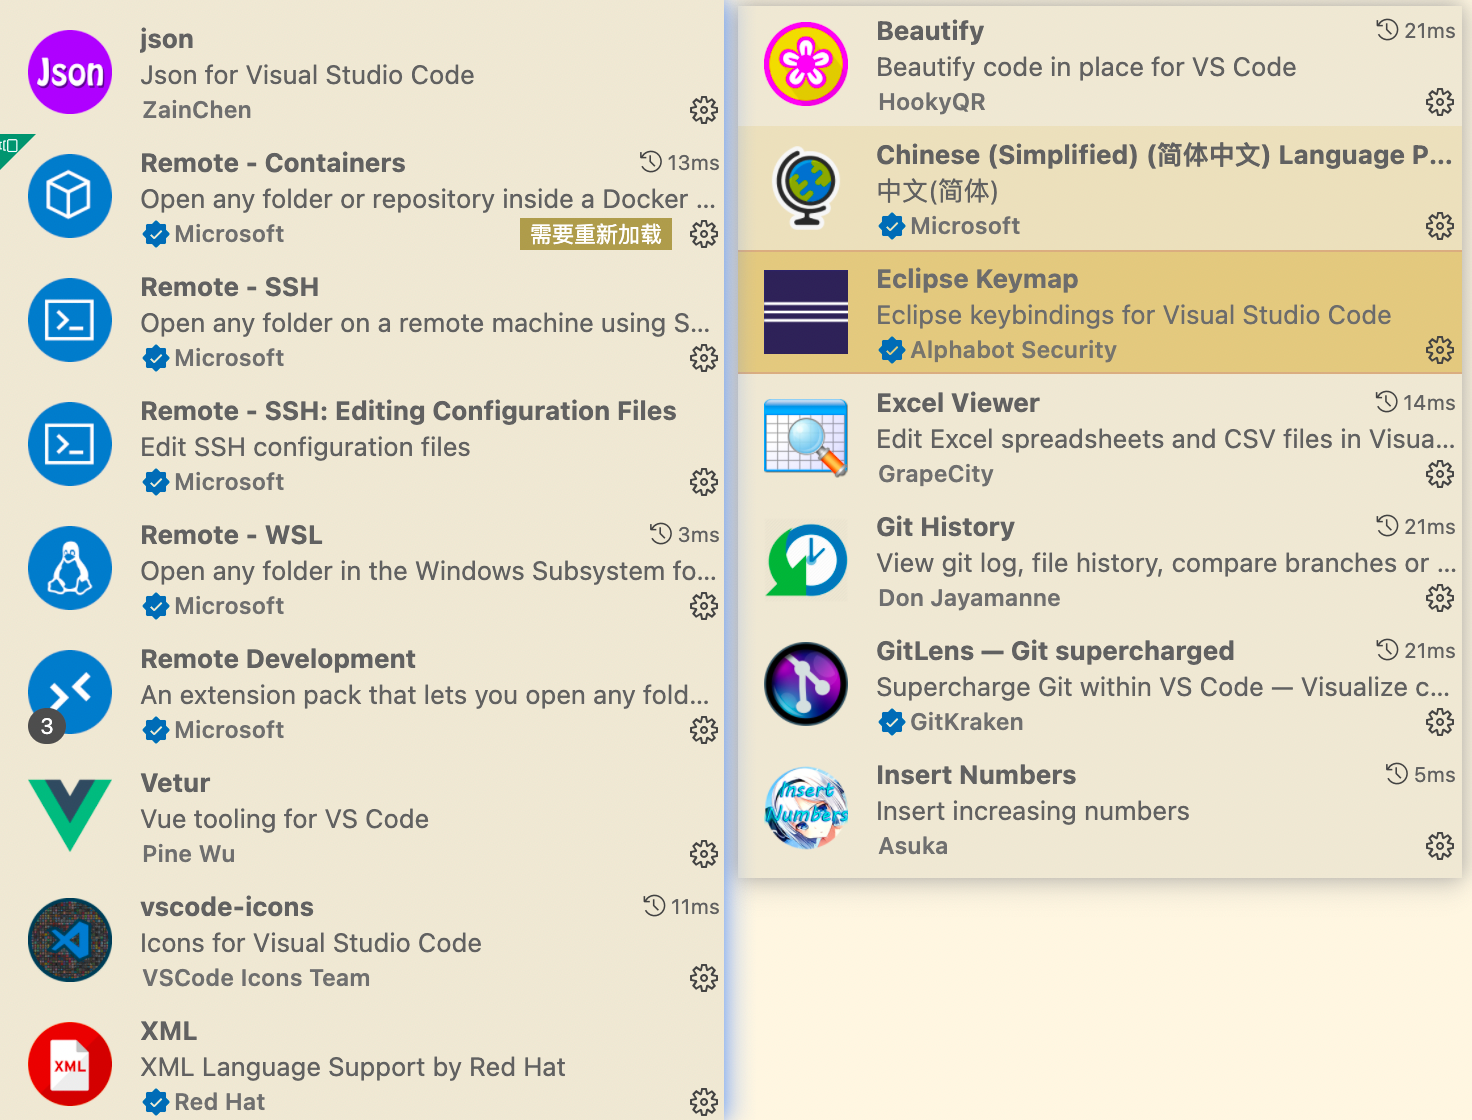1472x1120 pixels.
Task: Open manage gear for Chinese Language Pack
Action: coord(1440,226)
